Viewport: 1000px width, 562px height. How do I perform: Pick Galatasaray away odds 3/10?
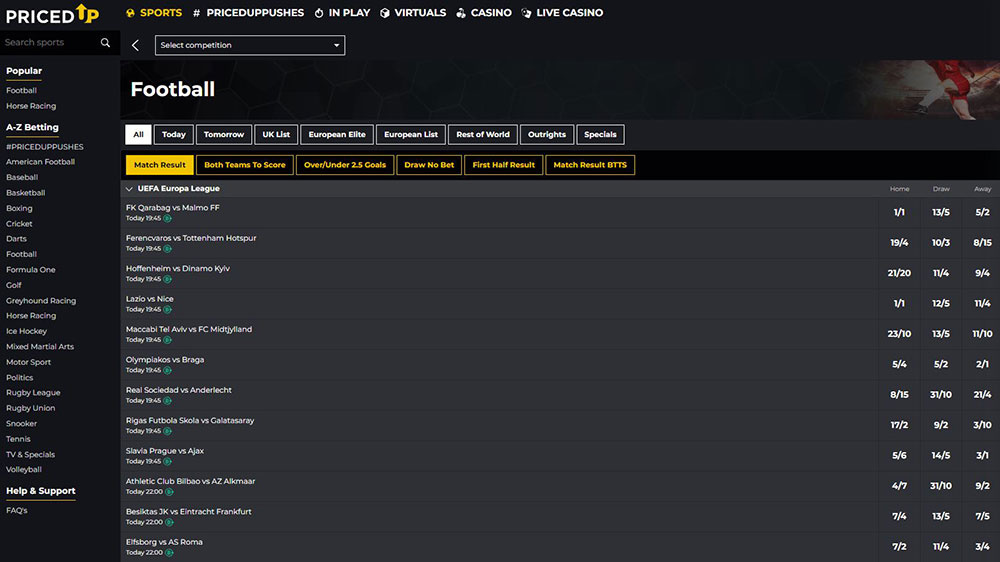point(982,425)
